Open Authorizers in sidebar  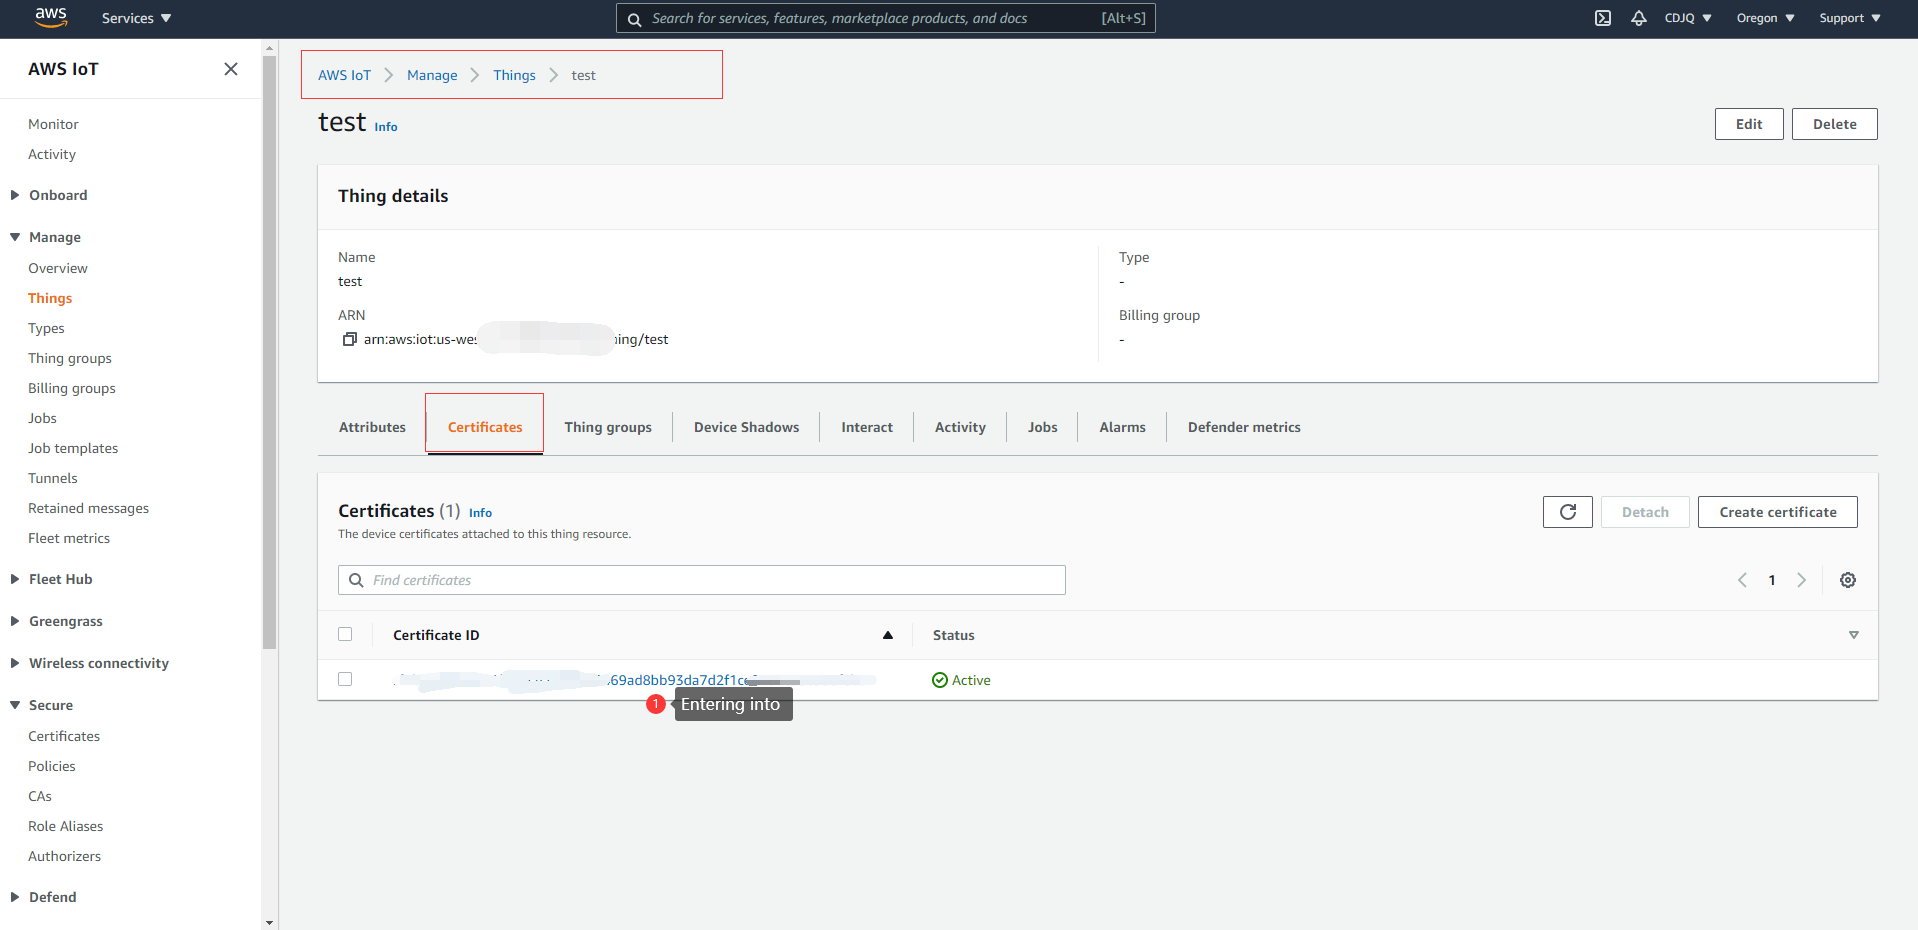[64, 856]
